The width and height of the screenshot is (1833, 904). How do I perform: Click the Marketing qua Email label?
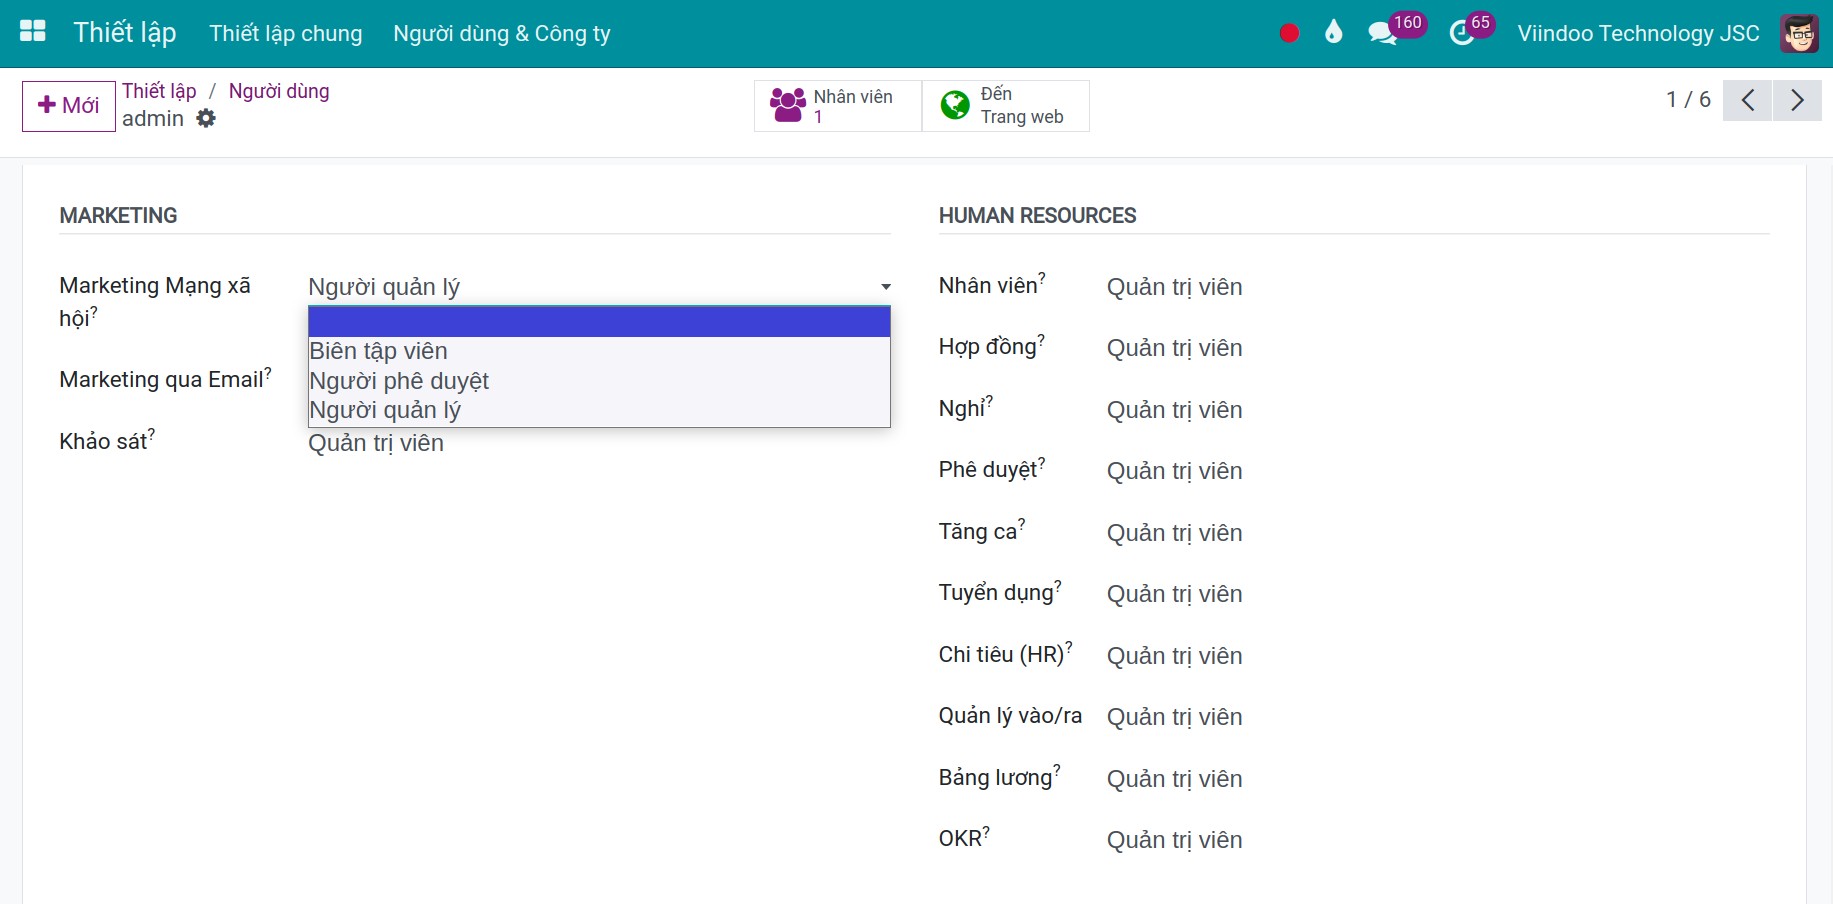click(x=165, y=379)
